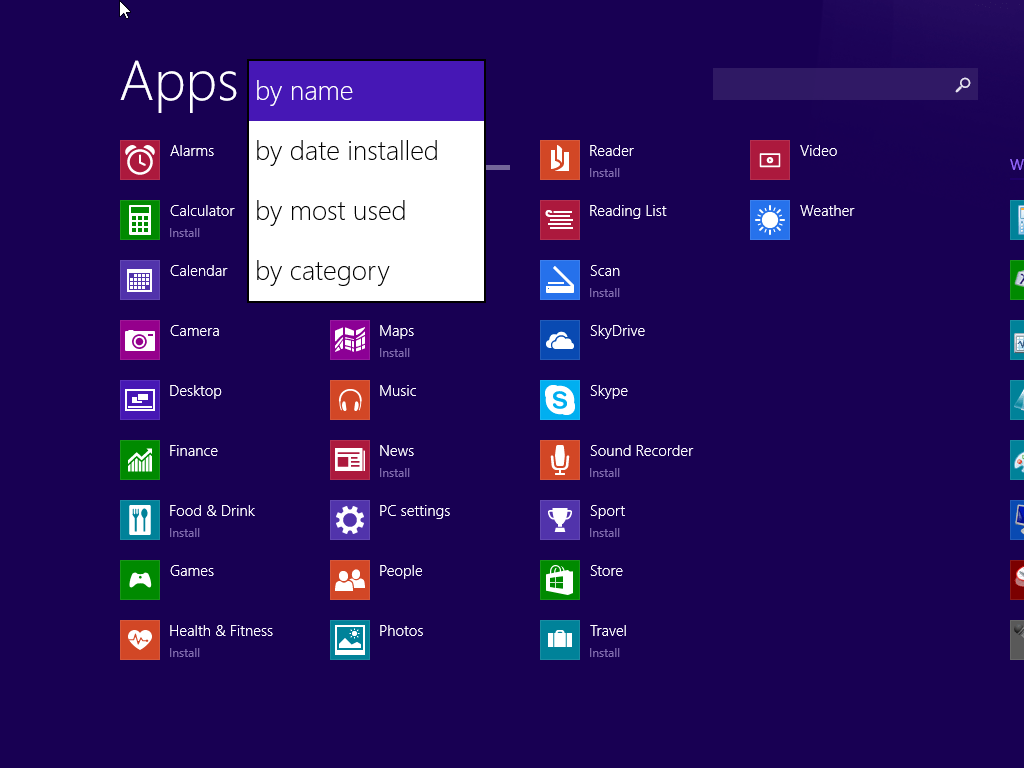Sort apps by date installed
The image size is (1024, 768).
pos(366,151)
